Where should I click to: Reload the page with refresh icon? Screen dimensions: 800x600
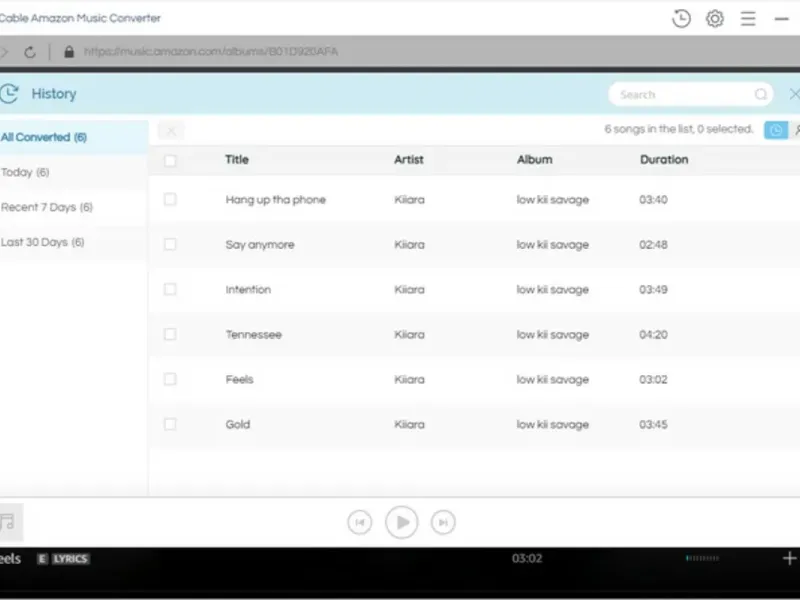30,52
